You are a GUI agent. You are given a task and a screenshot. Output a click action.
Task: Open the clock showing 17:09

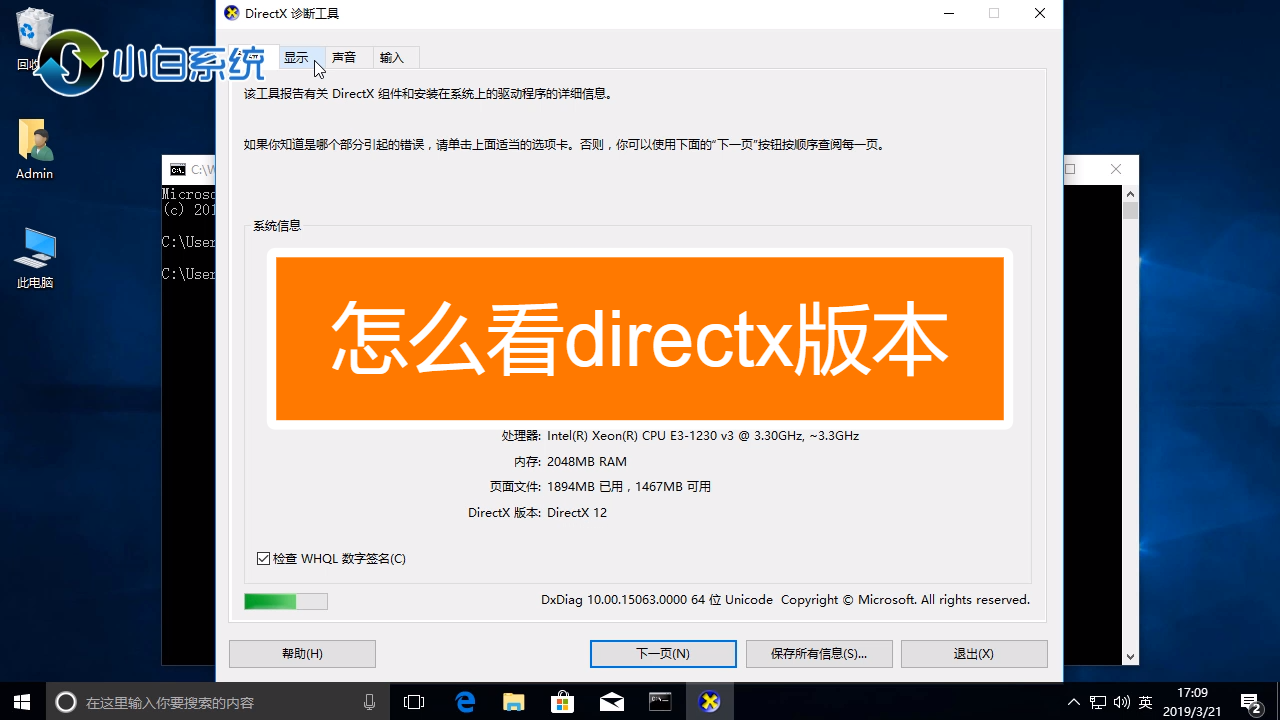1192,702
